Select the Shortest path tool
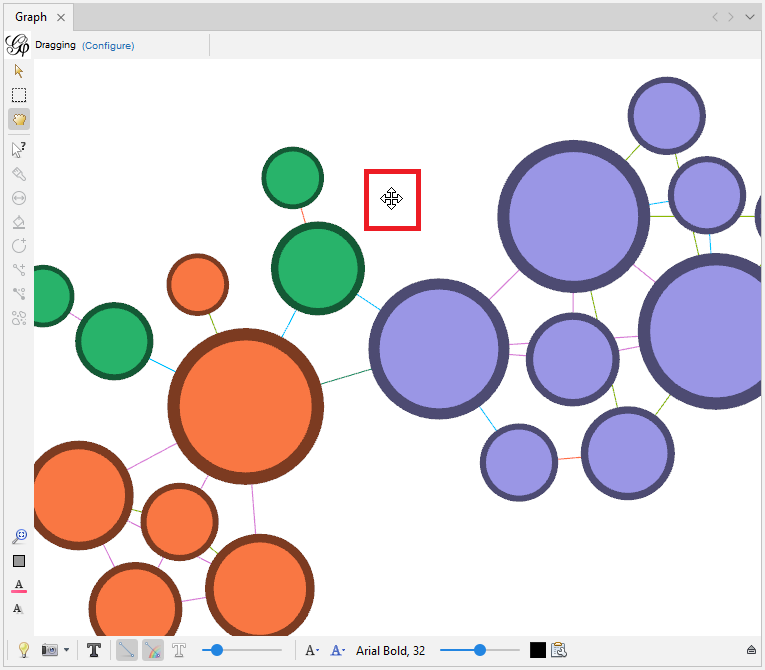The width and height of the screenshot is (765, 670). tap(19, 294)
